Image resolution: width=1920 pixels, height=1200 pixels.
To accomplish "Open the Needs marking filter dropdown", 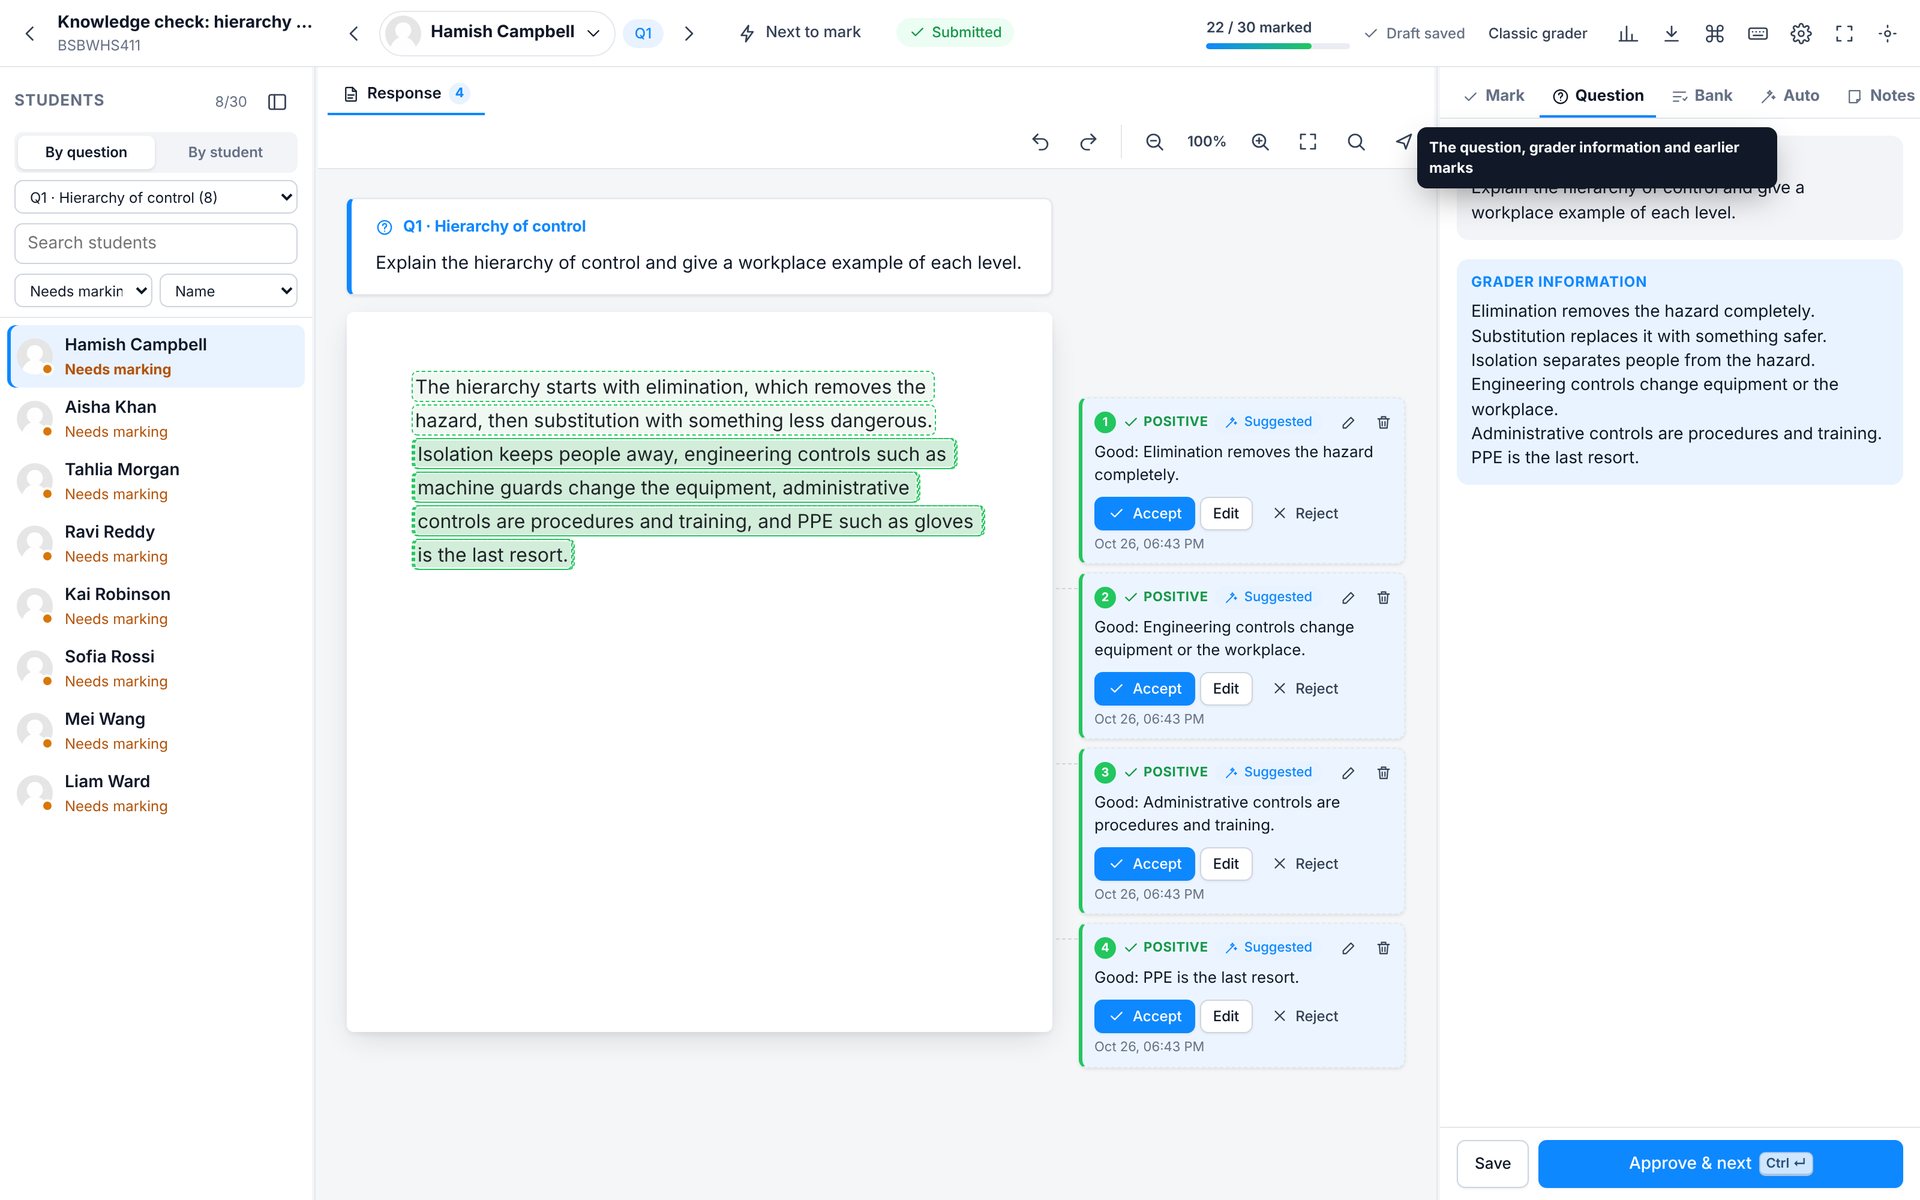I will pyautogui.click(x=83, y=291).
